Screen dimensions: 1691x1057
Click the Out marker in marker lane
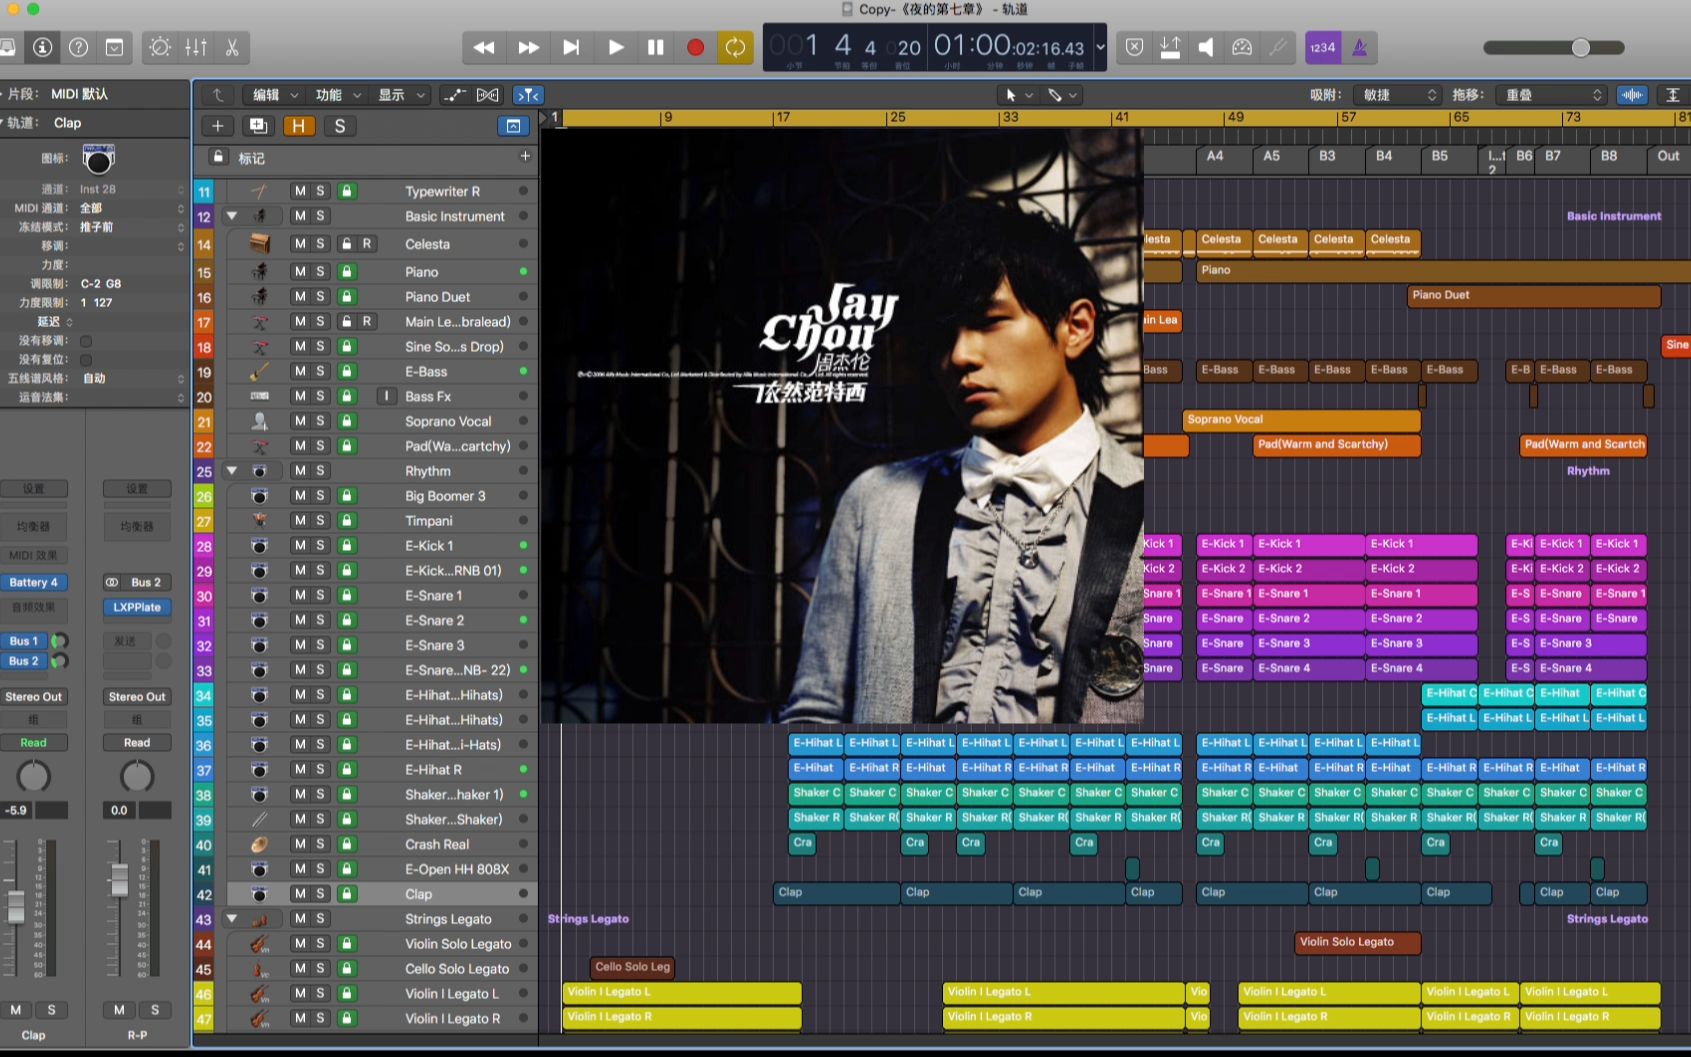[1668, 156]
